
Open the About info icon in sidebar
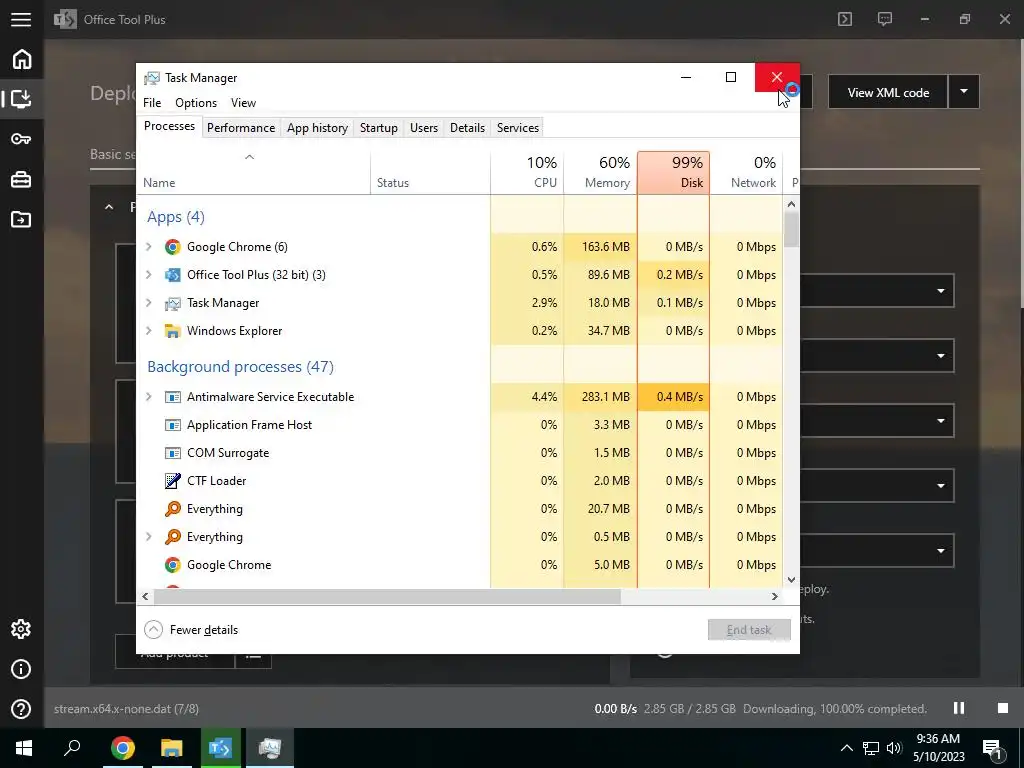click(21, 669)
